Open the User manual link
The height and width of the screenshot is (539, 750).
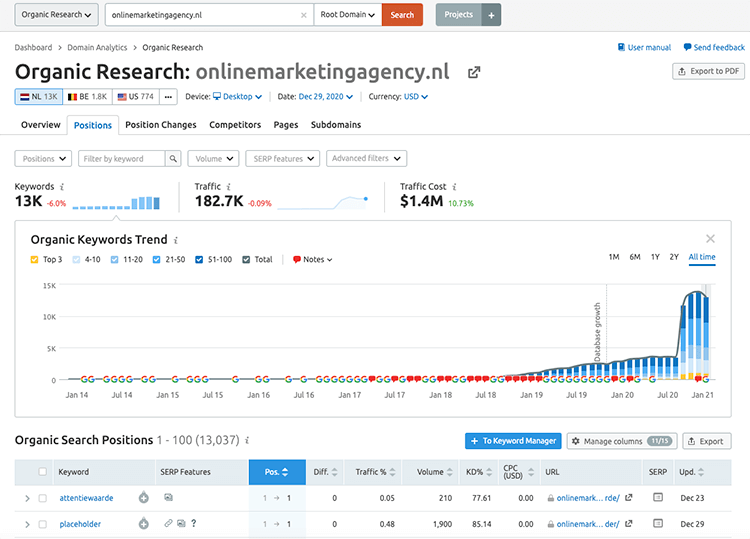click(644, 47)
